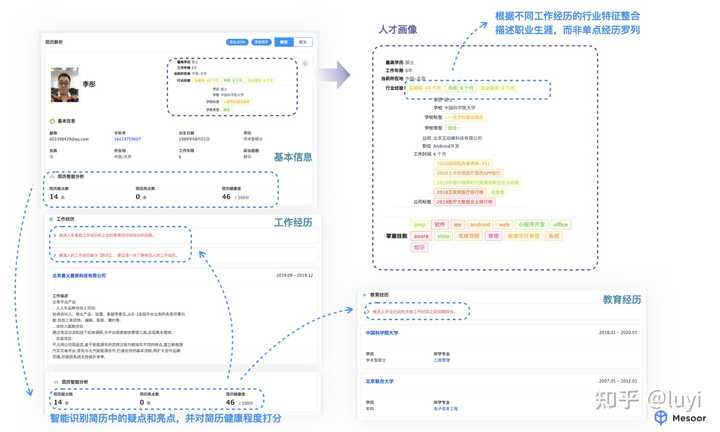Click the blue major link under 中国科学院大学
Screen dimensions: 720x432
[x=441, y=360]
